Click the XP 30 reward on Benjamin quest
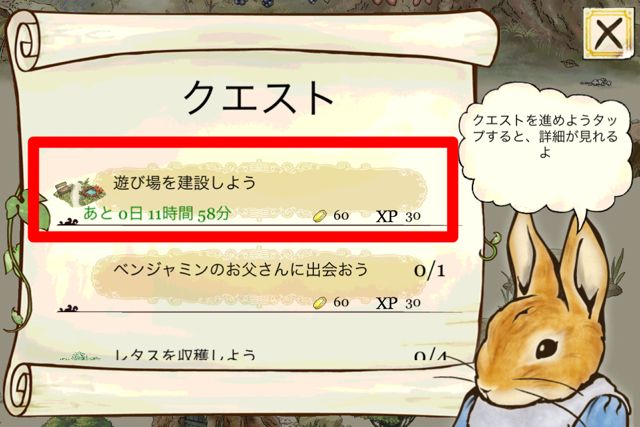 (x=398, y=303)
